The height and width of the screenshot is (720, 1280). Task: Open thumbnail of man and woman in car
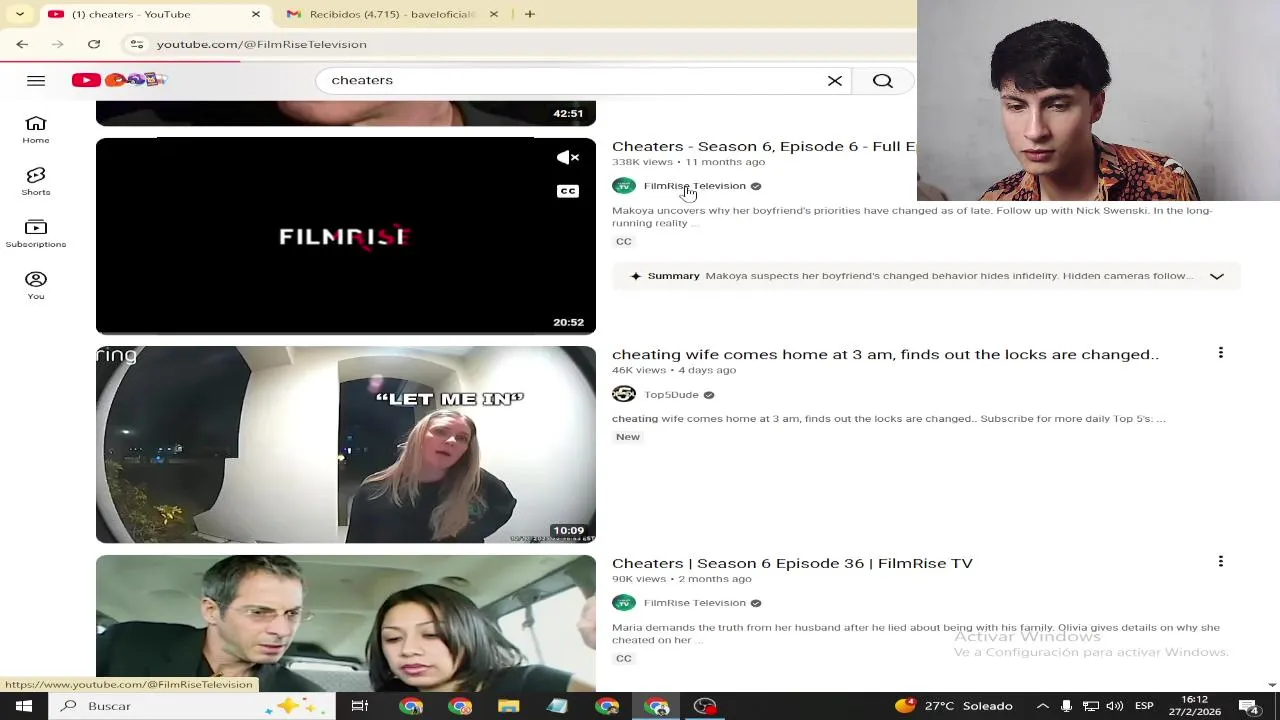pos(346,623)
